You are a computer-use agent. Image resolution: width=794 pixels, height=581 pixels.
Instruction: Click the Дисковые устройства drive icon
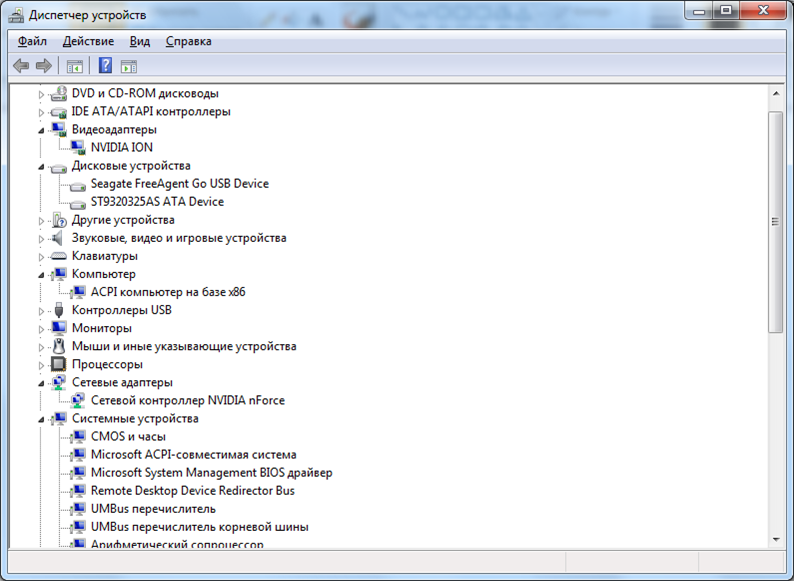[x=59, y=167]
